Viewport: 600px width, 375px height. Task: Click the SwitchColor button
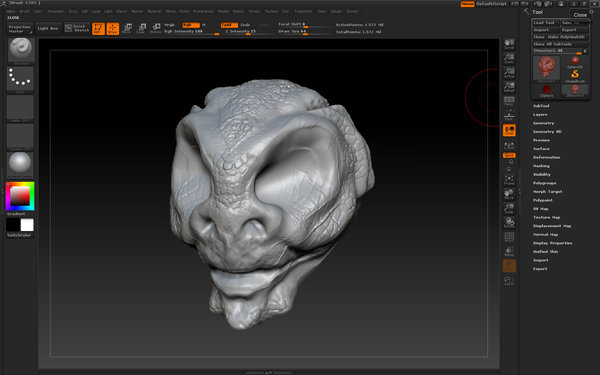click(x=20, y=235)
